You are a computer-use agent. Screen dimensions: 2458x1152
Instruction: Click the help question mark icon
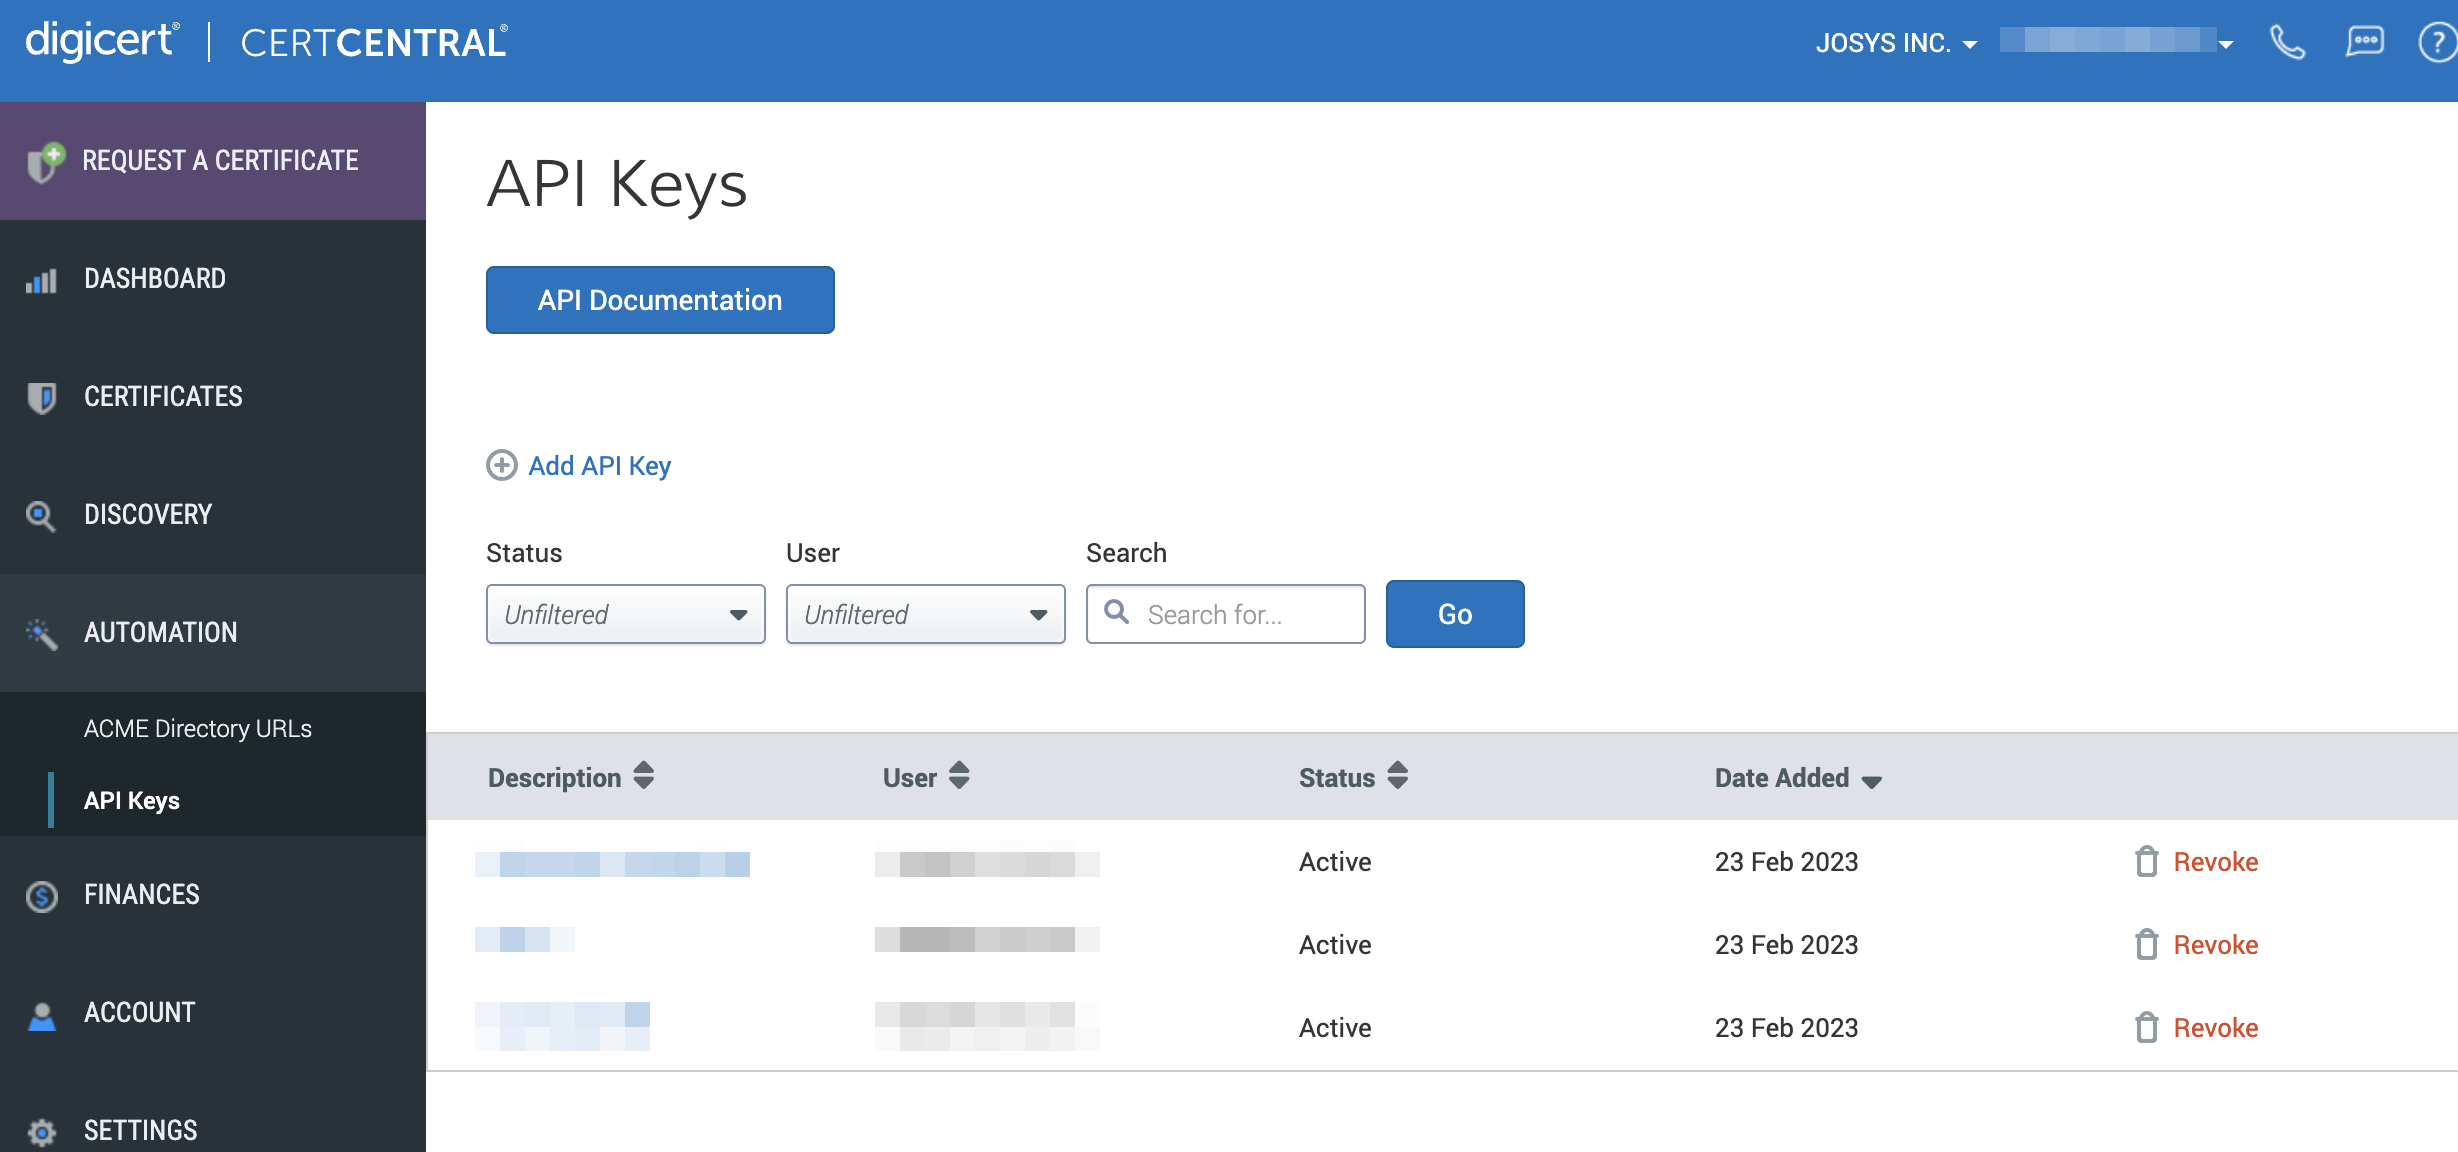(2437, 43)
